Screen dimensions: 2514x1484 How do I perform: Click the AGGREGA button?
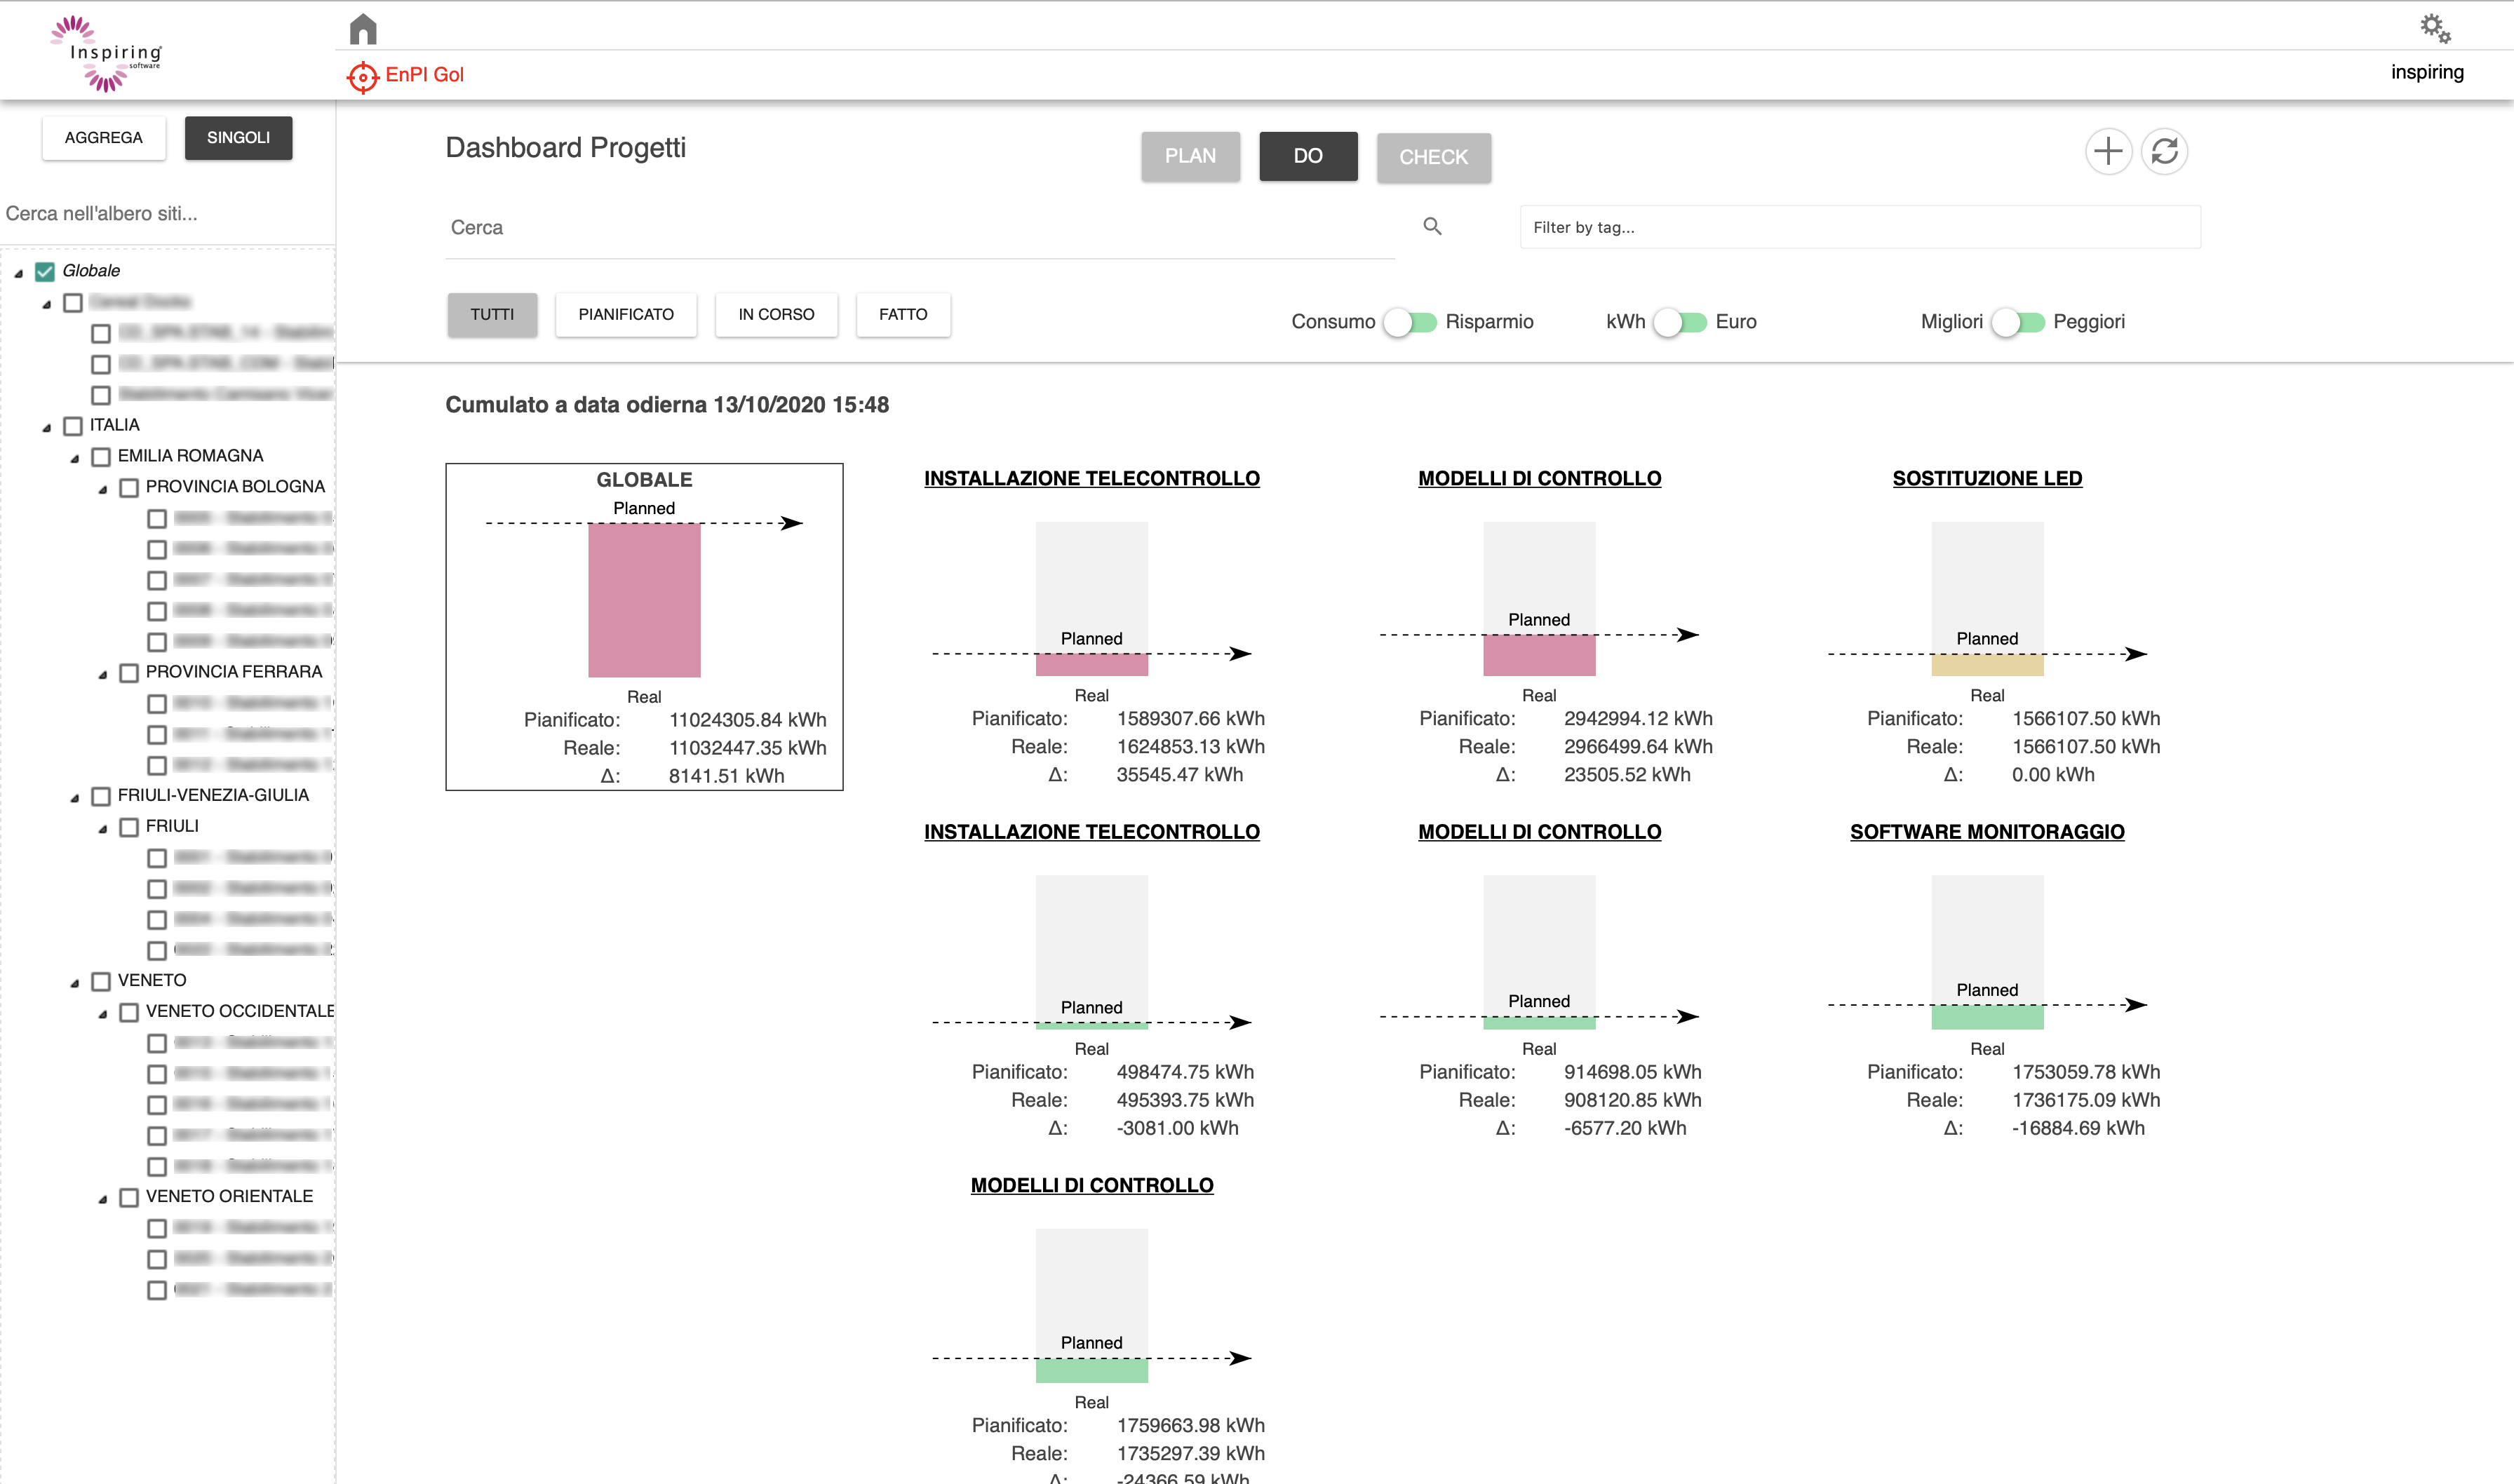[104, 138]
